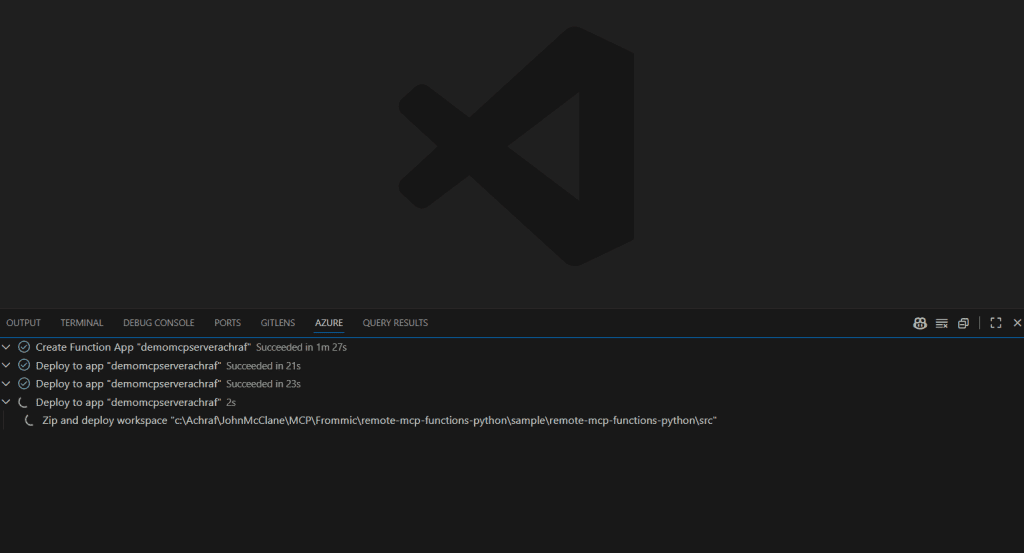Select the Zip and deploy workspace item
Viewport: 1024px width, 553px height.
380,421
